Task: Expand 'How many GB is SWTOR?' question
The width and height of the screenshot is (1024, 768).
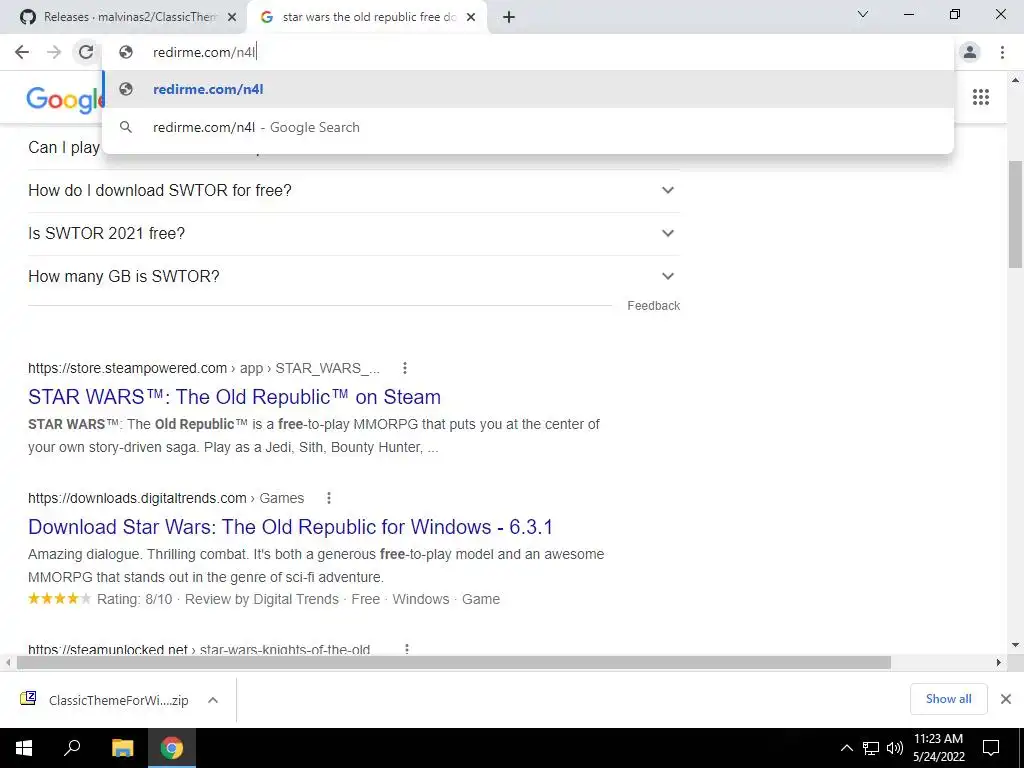Action: click(x=353, y=277)
